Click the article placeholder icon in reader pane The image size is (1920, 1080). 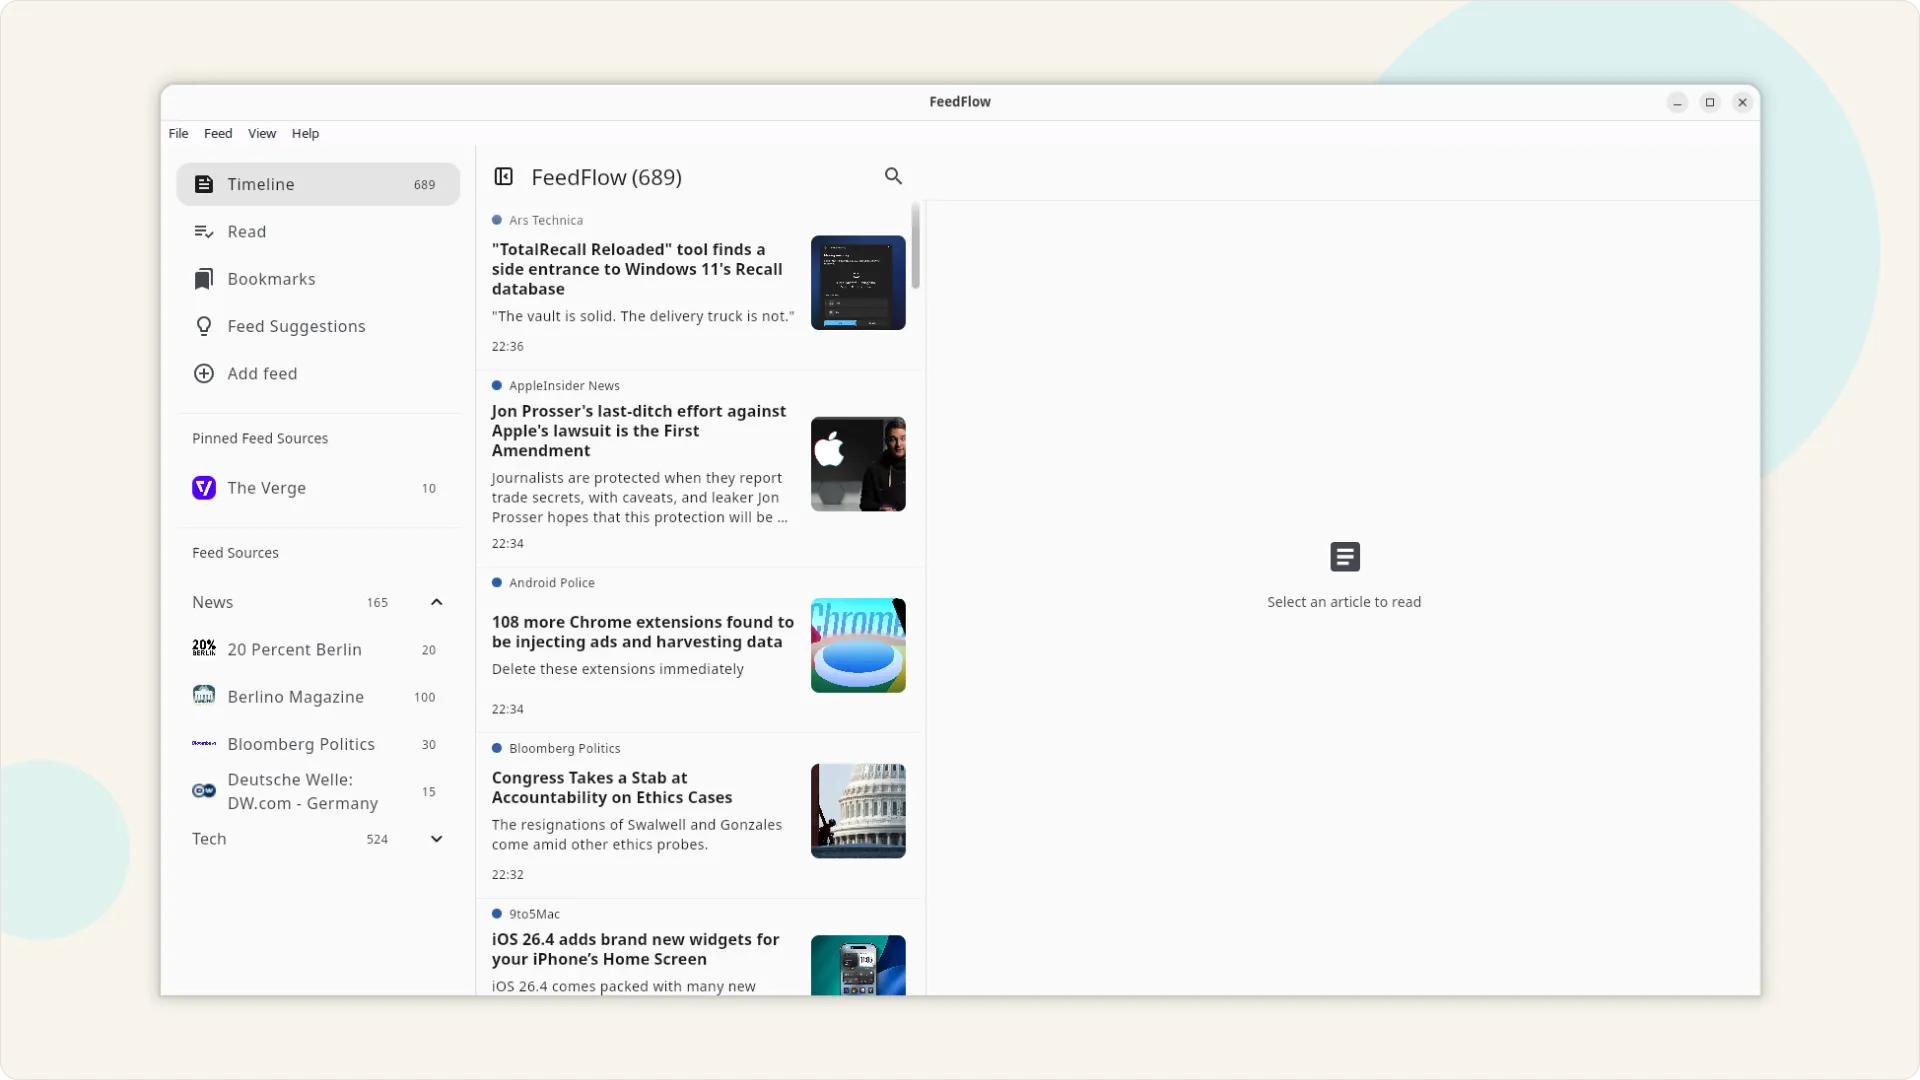pyautogui.click(x=1345, y=557)
